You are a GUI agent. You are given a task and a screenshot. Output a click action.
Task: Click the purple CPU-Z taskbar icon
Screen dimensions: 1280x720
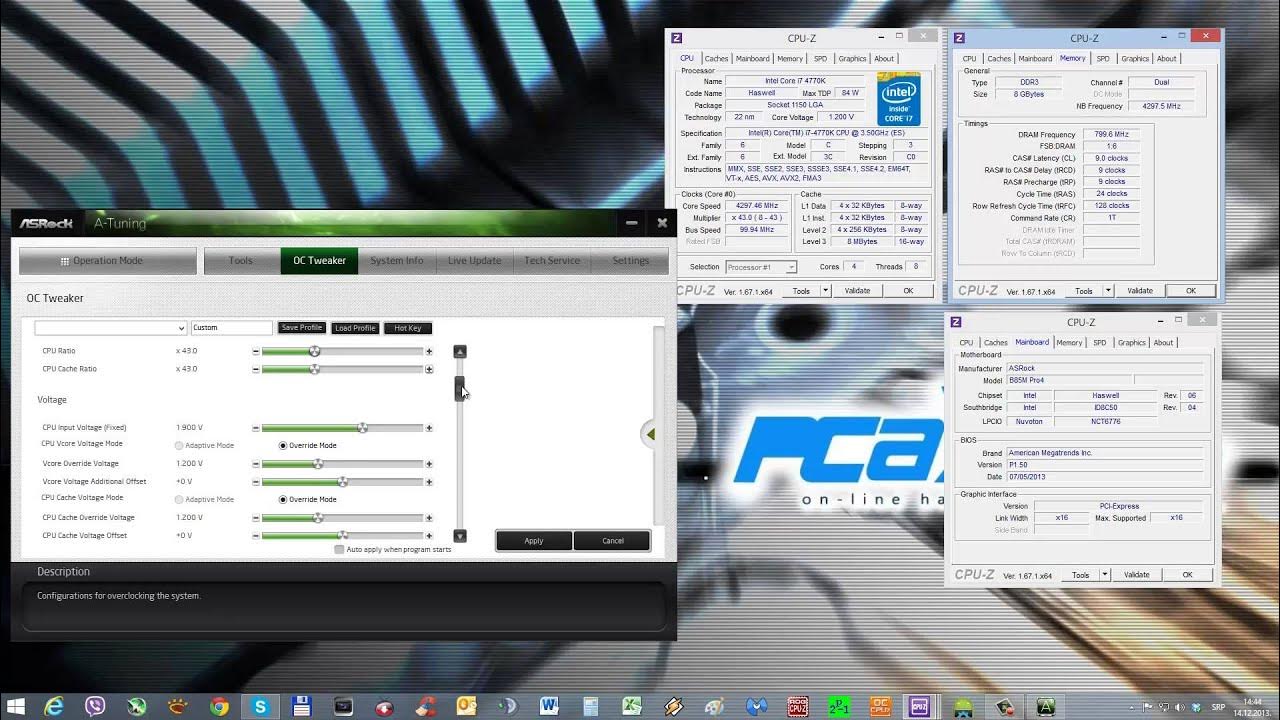click(919, 706)
